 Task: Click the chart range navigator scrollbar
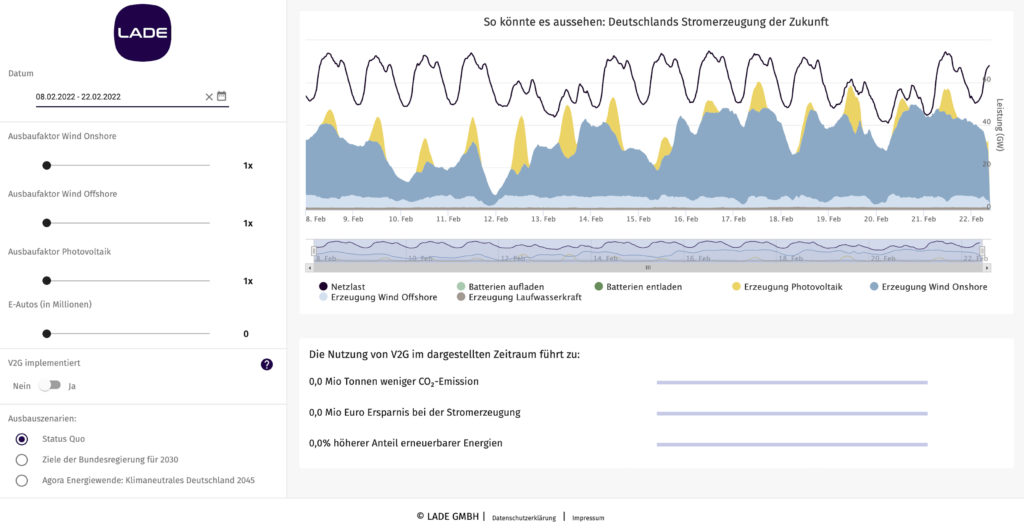[648, 268]
